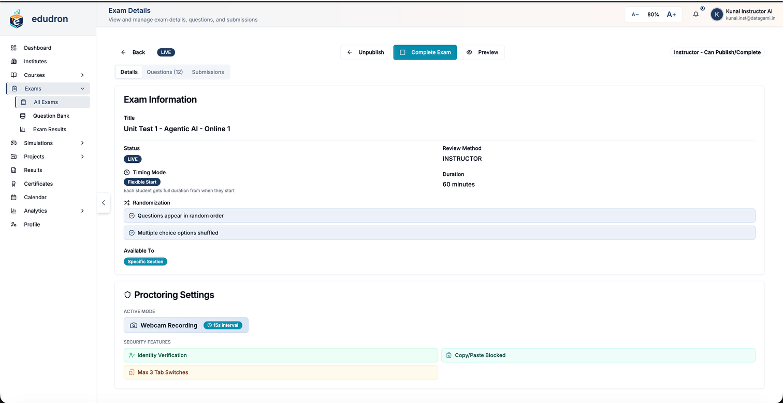784x404 pixels.
Task: Switch to the Submissions tab
Action: 208,72
